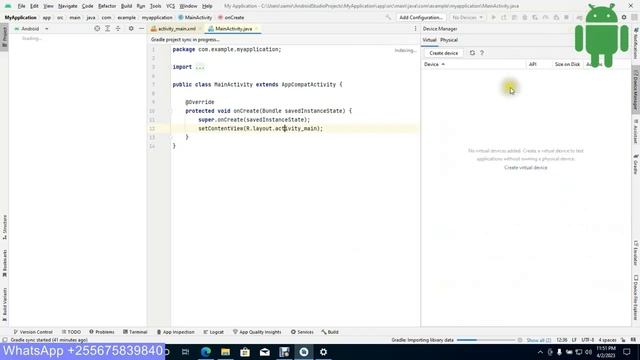Click UTF-8 encoding in status bar

[587, 340]
